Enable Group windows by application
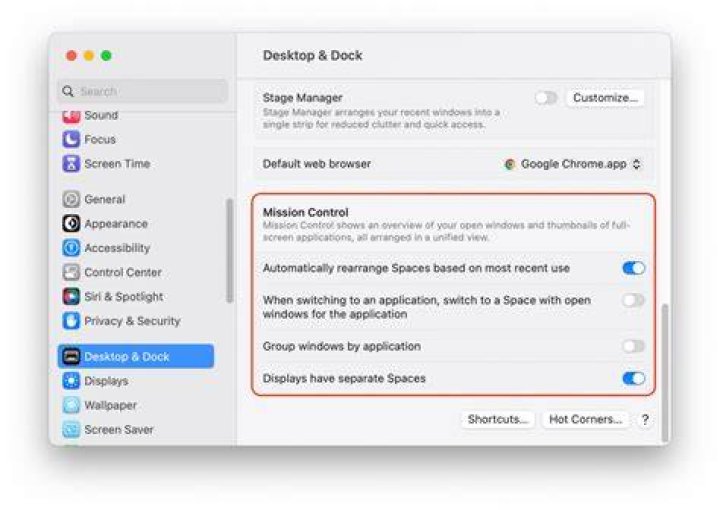This screenshot has height=510, width=720. click(x=634, y=346)
